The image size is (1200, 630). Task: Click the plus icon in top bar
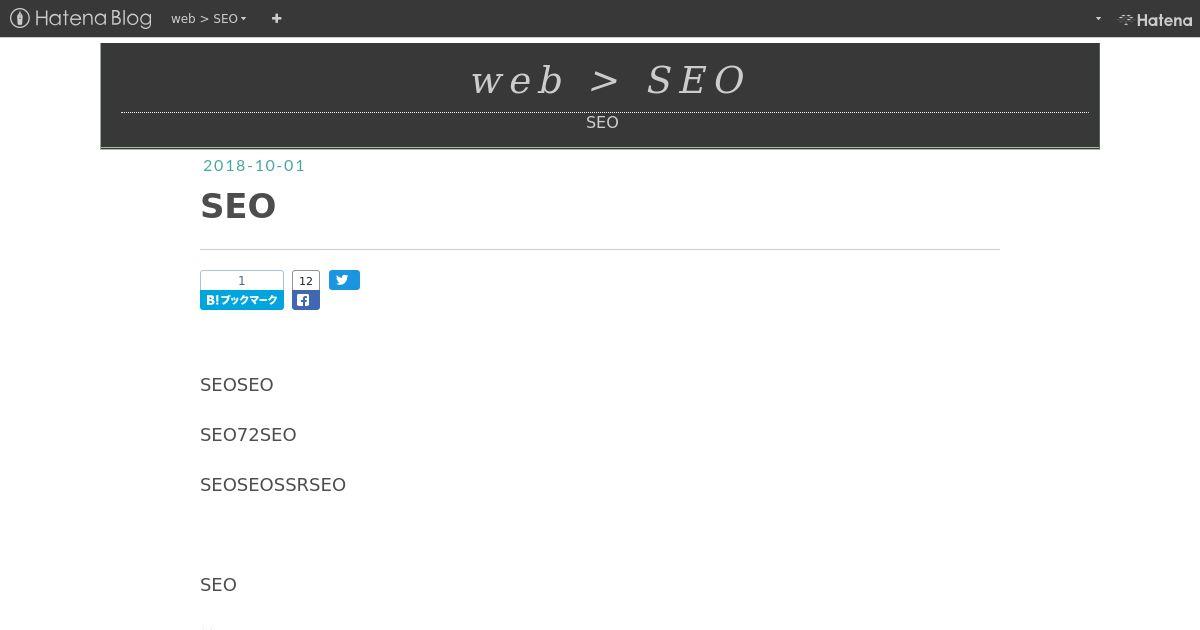tap(276, 18)
